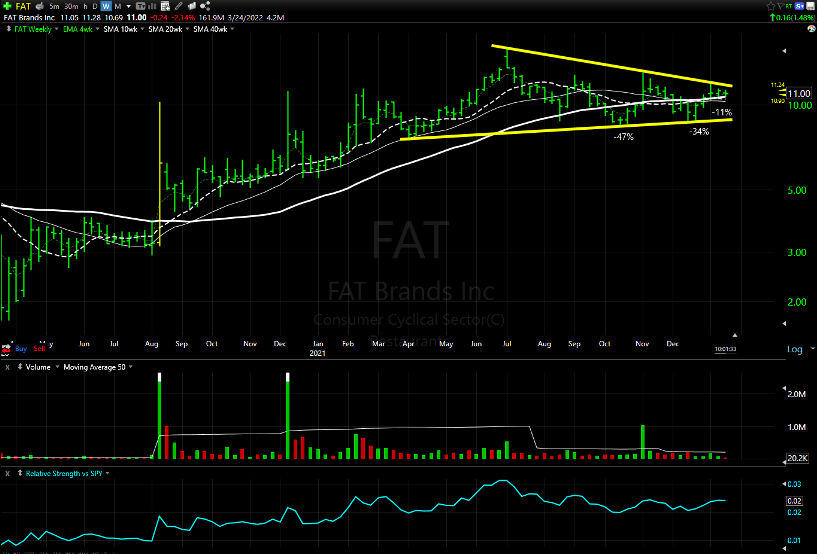Click the green 0.16(1.48%) change readout
The image size is (817, 554).
coord(793,18)
